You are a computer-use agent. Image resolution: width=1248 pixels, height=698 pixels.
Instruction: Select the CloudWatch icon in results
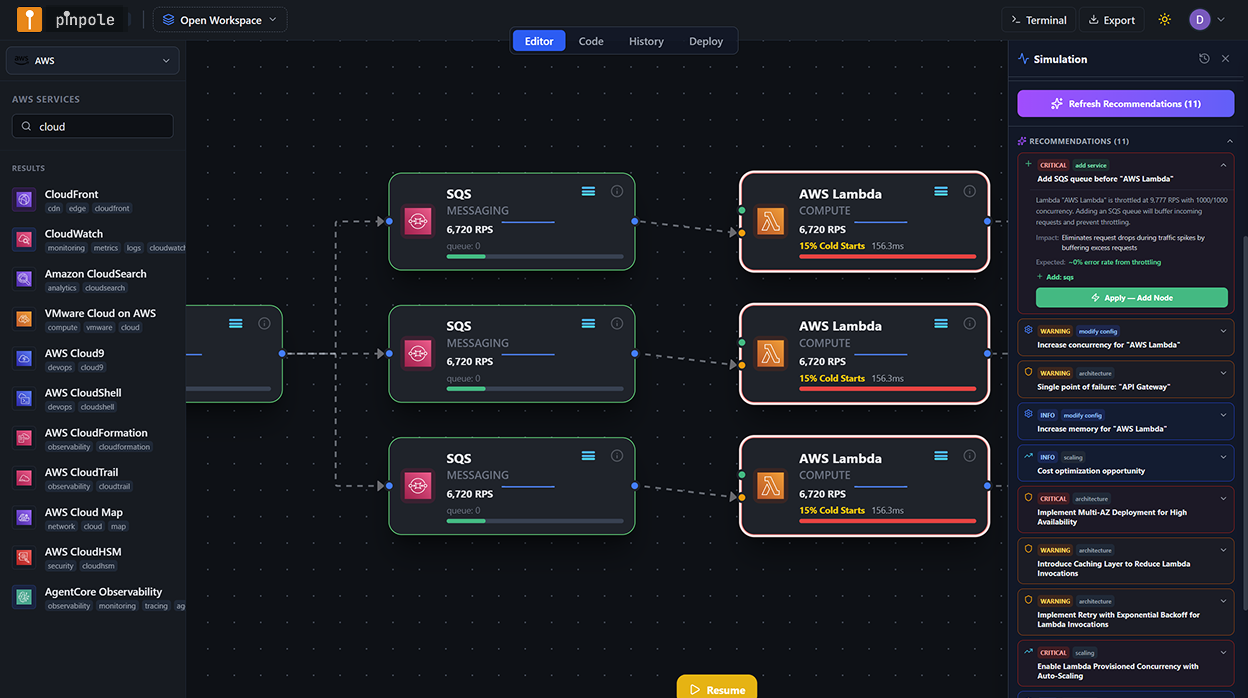tap(24, 240)
